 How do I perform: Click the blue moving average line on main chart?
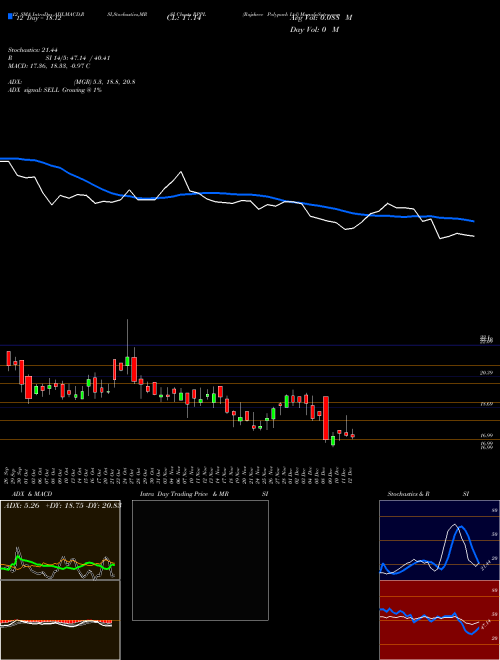pos(236,194)
